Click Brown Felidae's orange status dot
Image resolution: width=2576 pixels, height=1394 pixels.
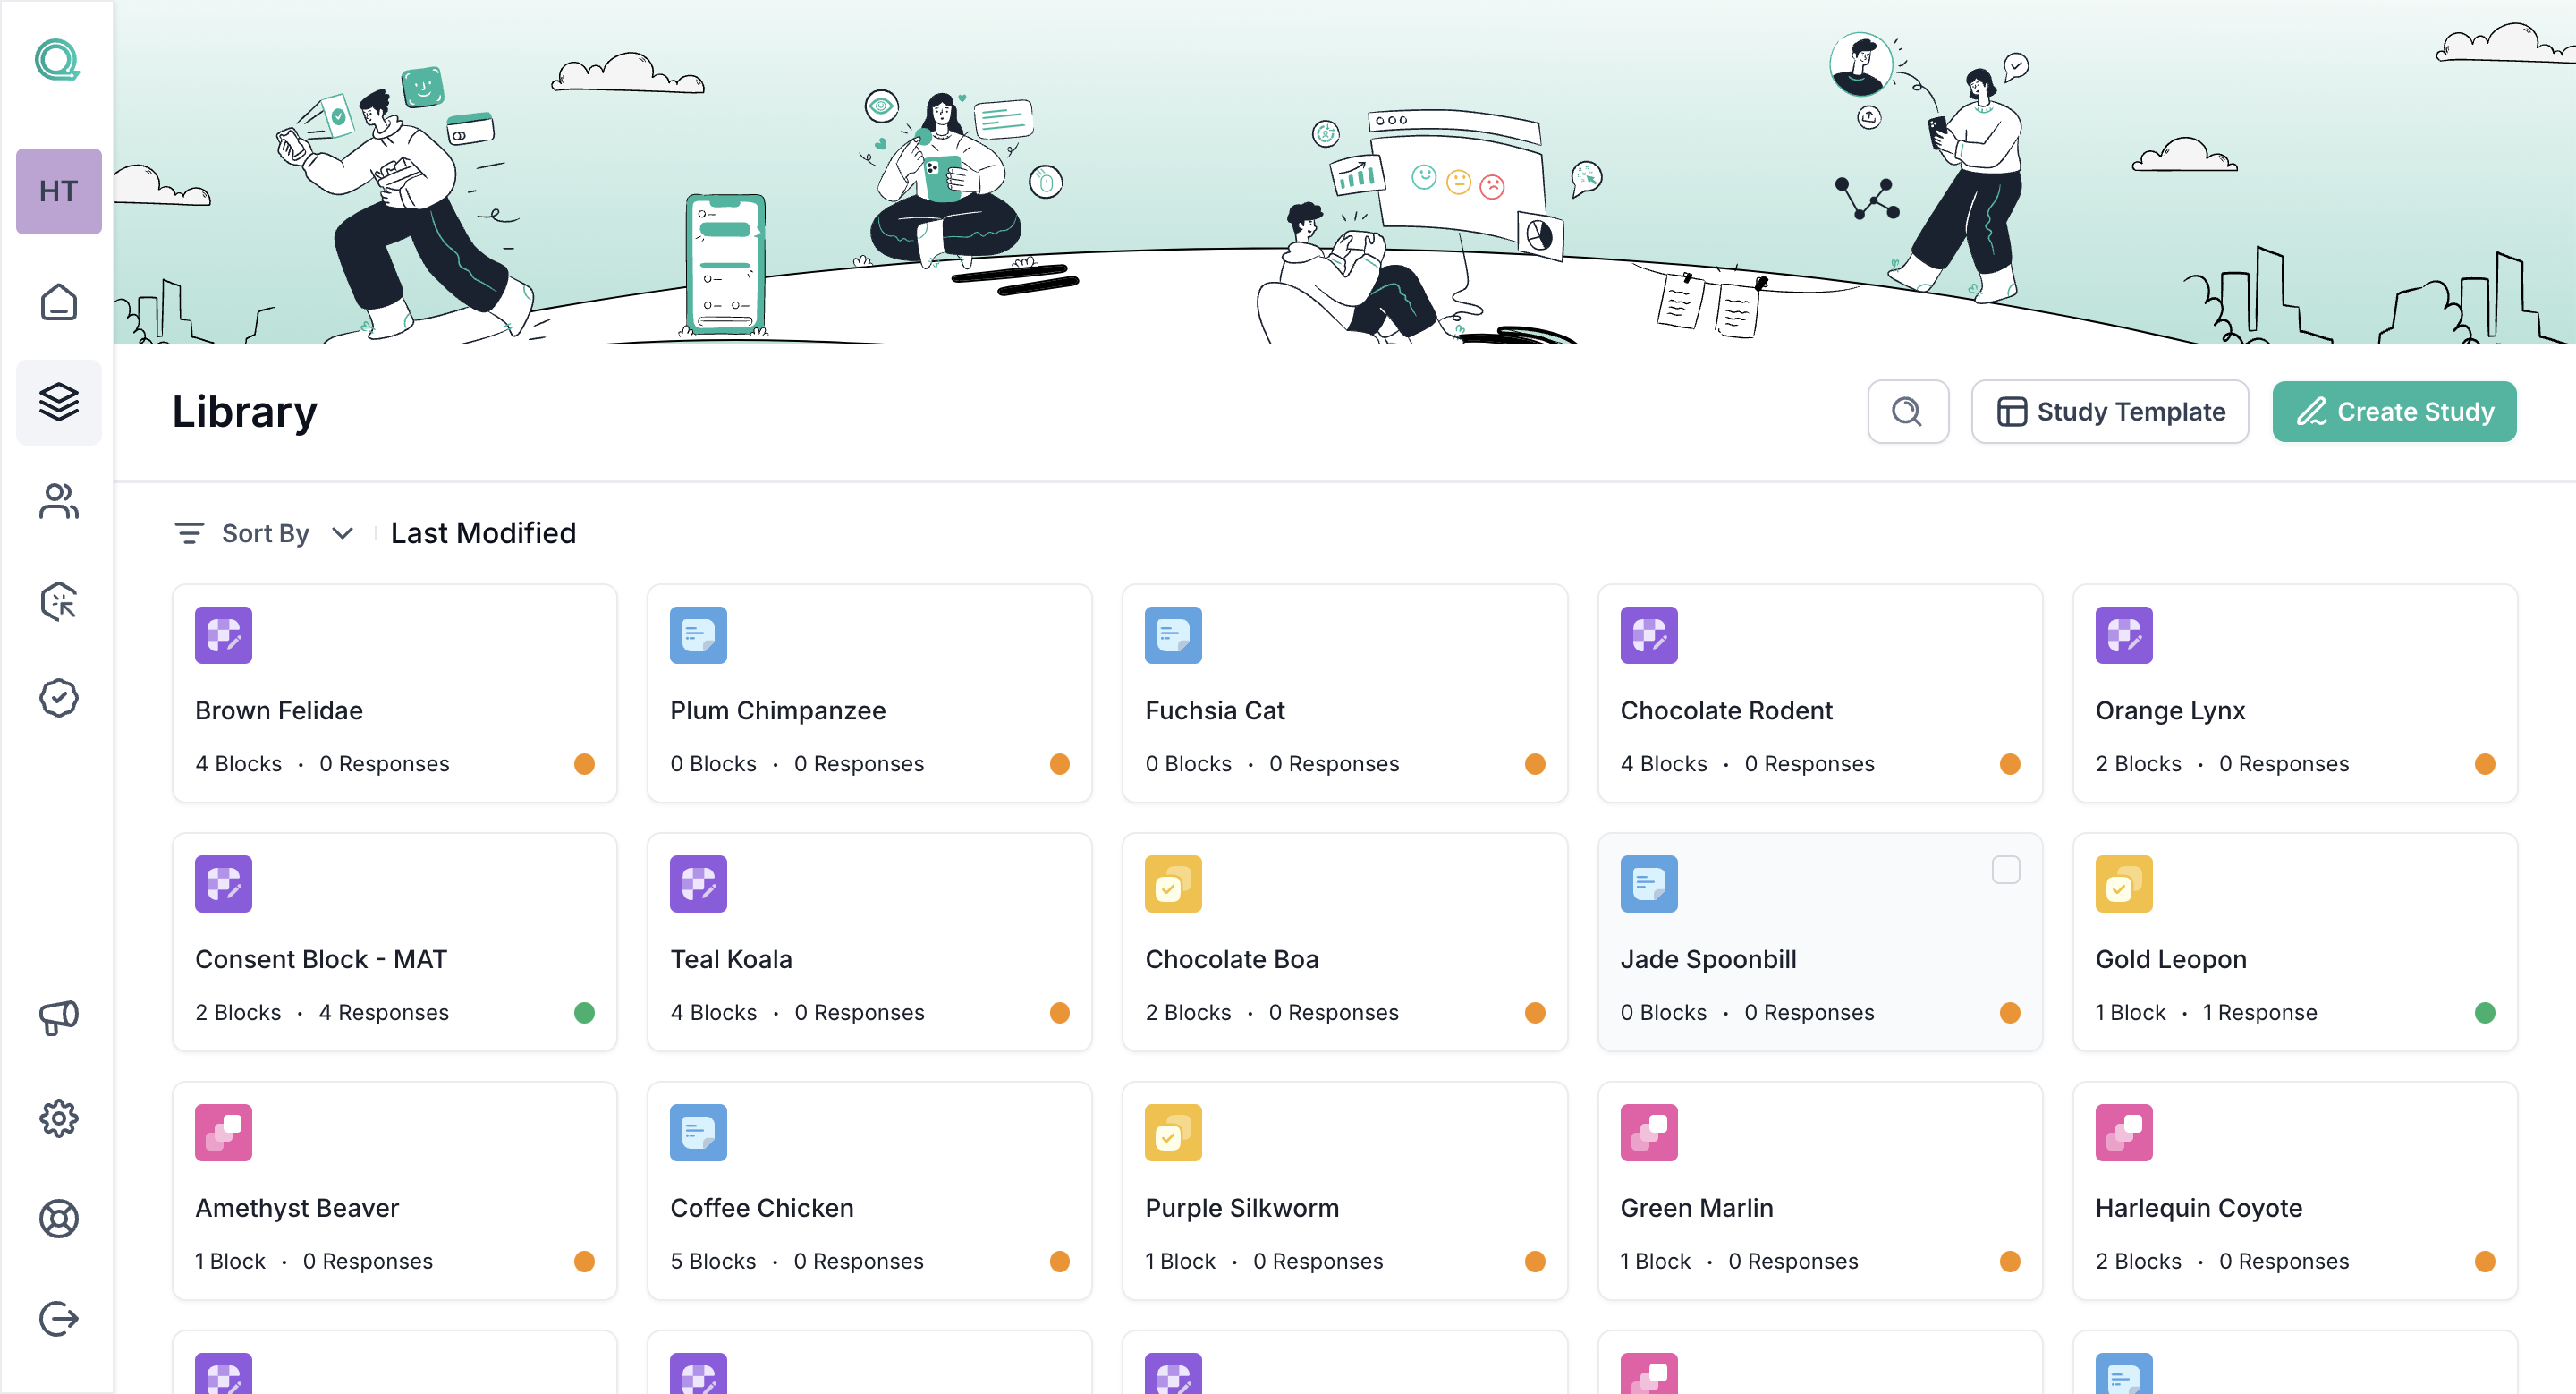tap(584, 764)
